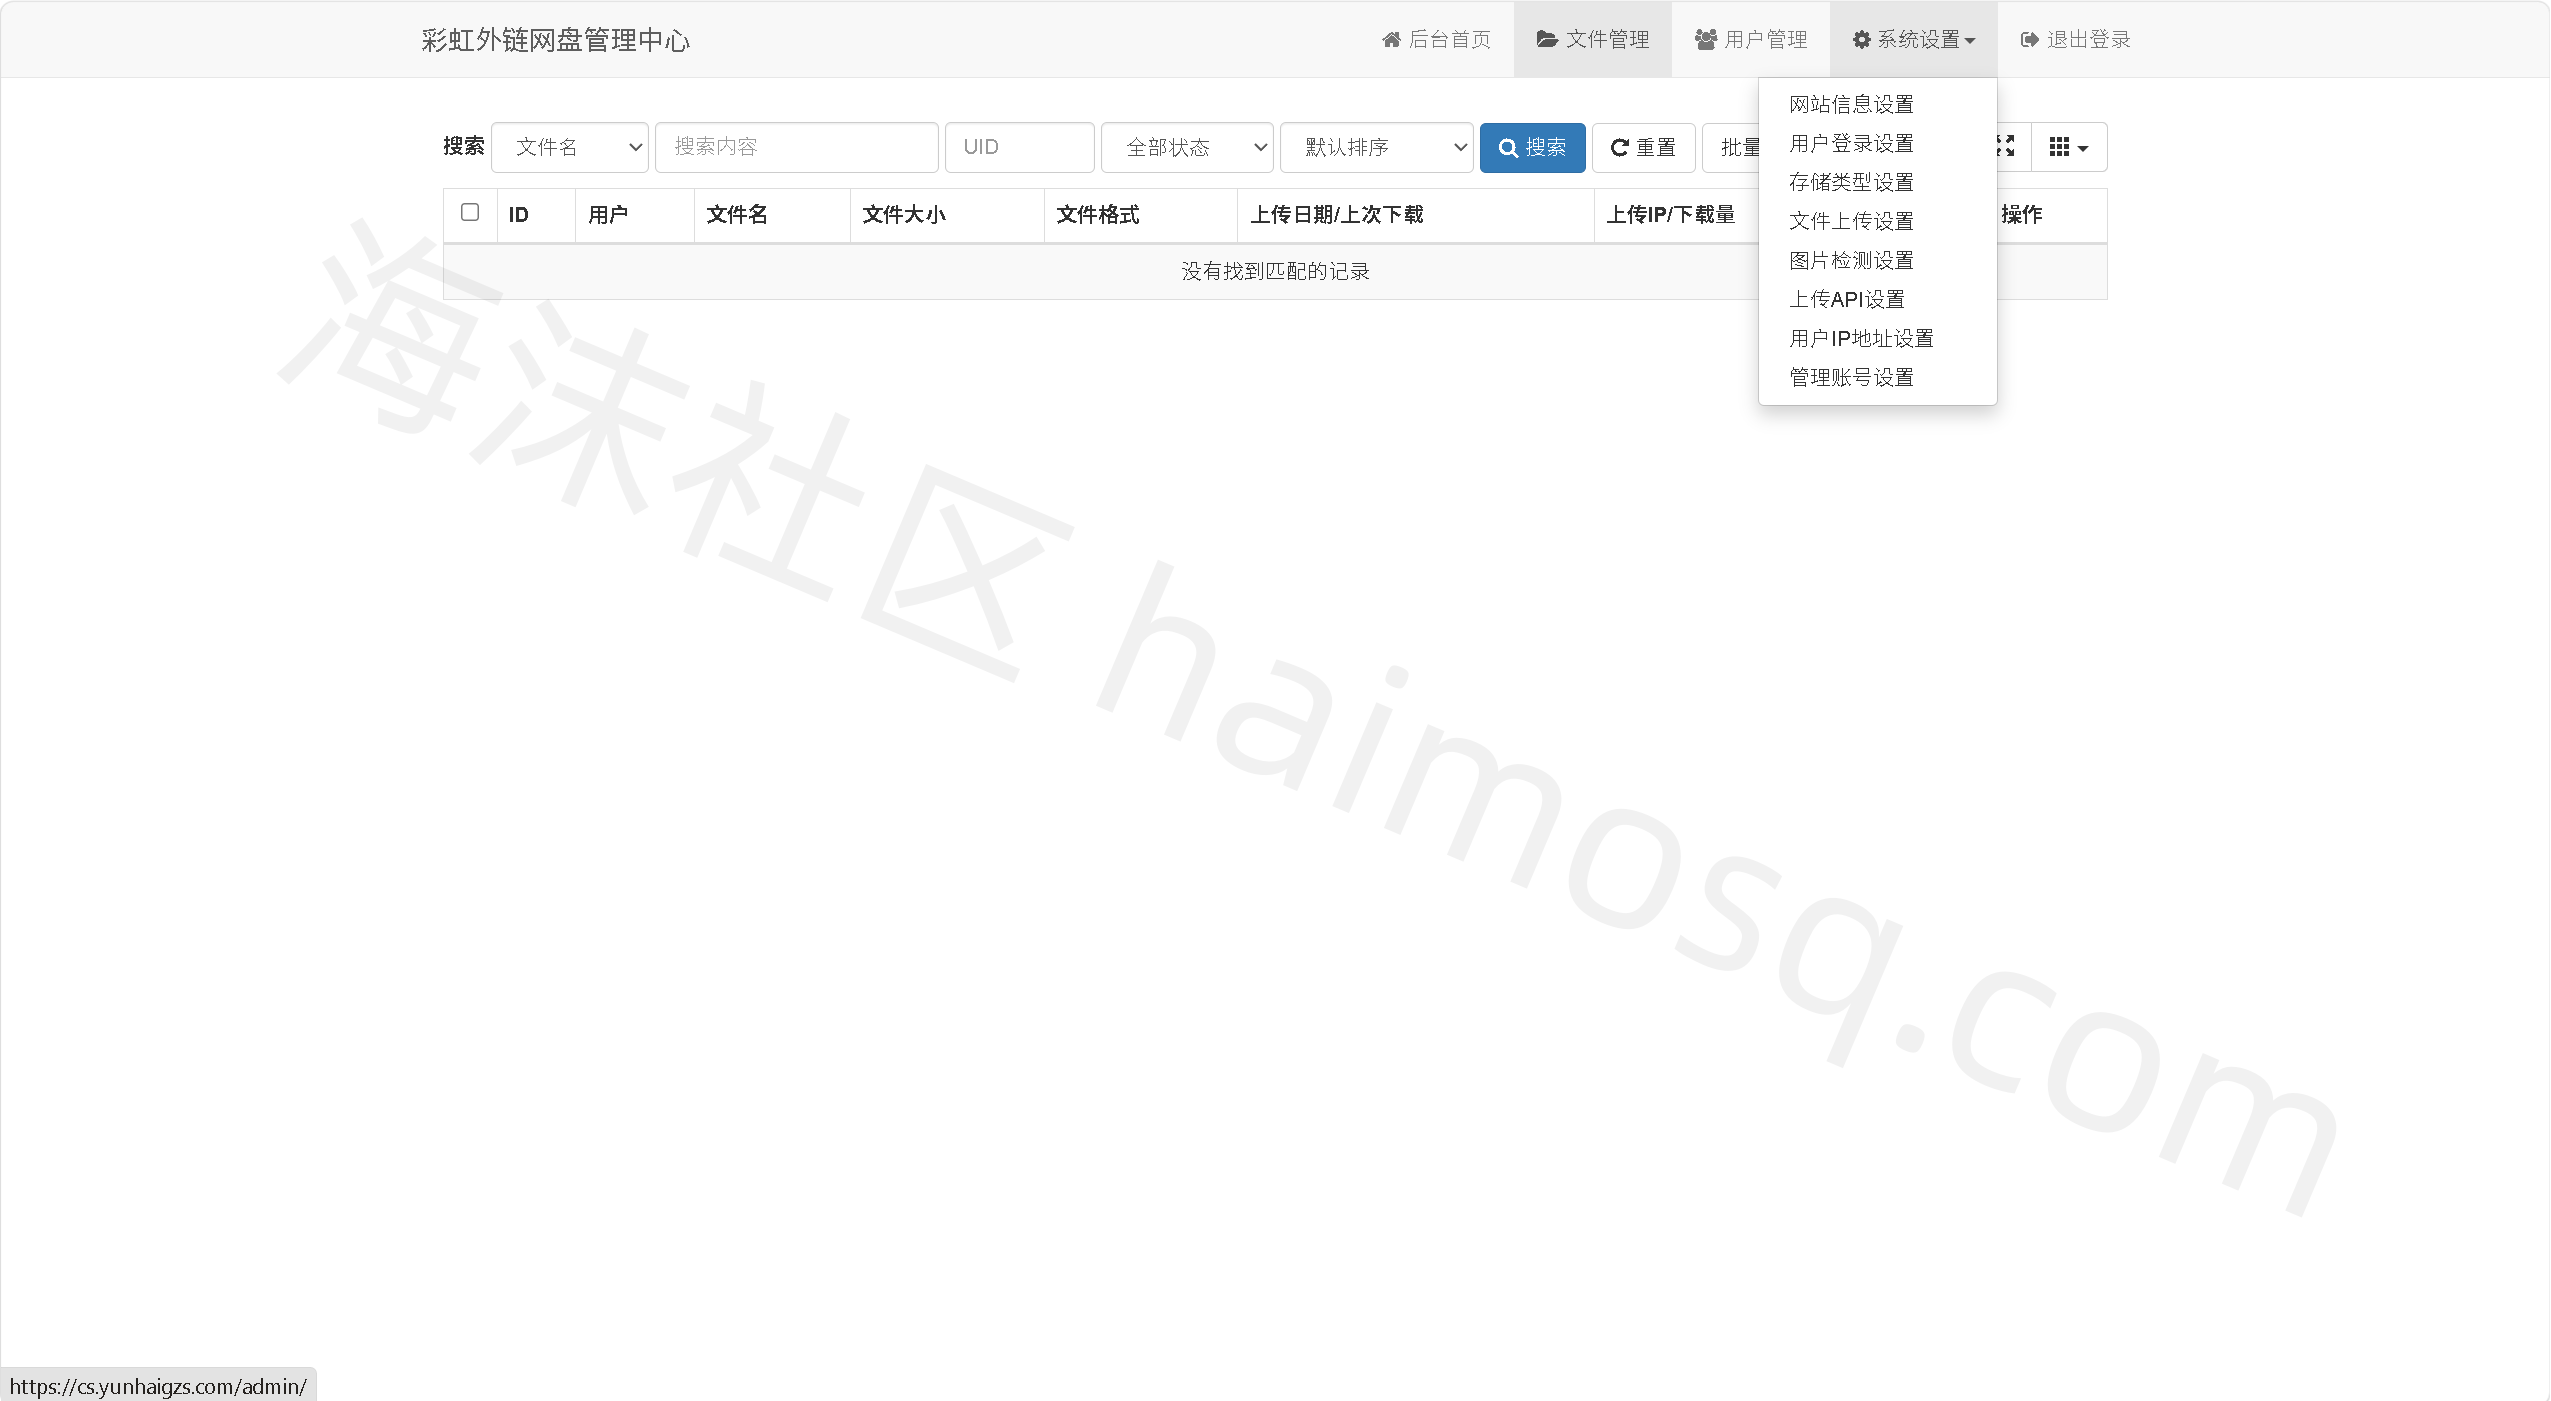Expand the 默认排序 sort dropdown
Viewport: 2551px width, 1401px height.
(x=1377, y=147)
